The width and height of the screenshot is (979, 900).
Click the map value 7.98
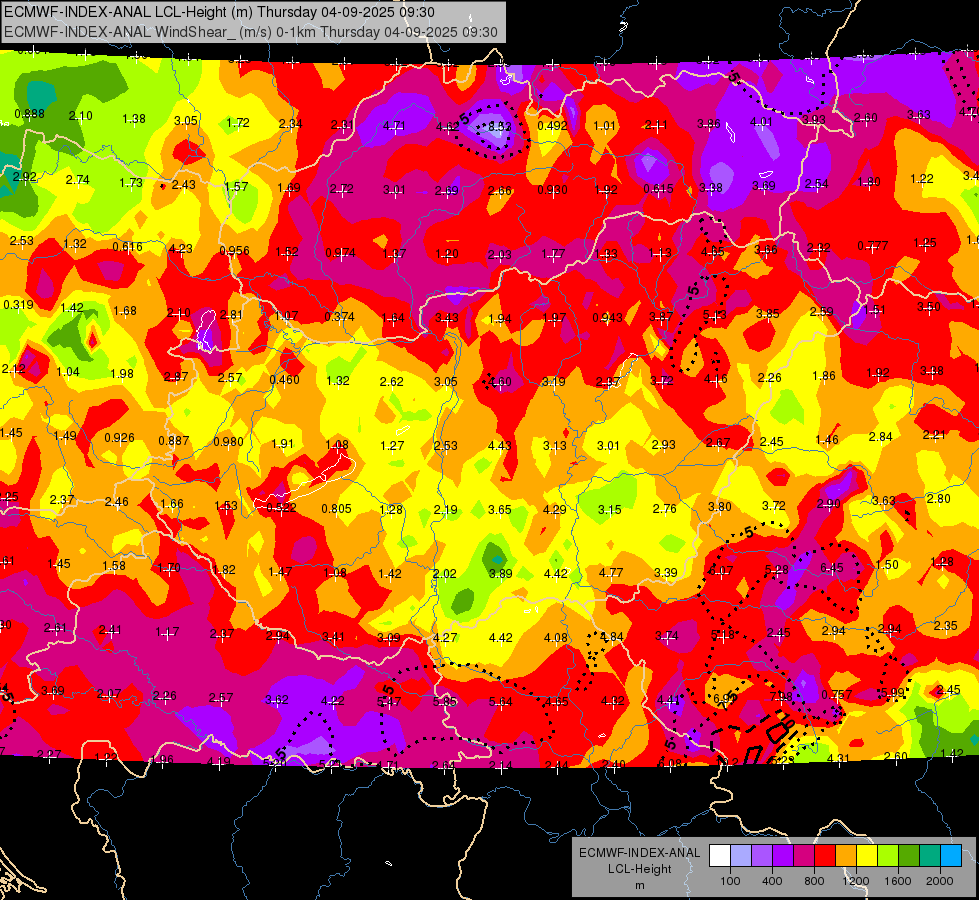[781, 696]
